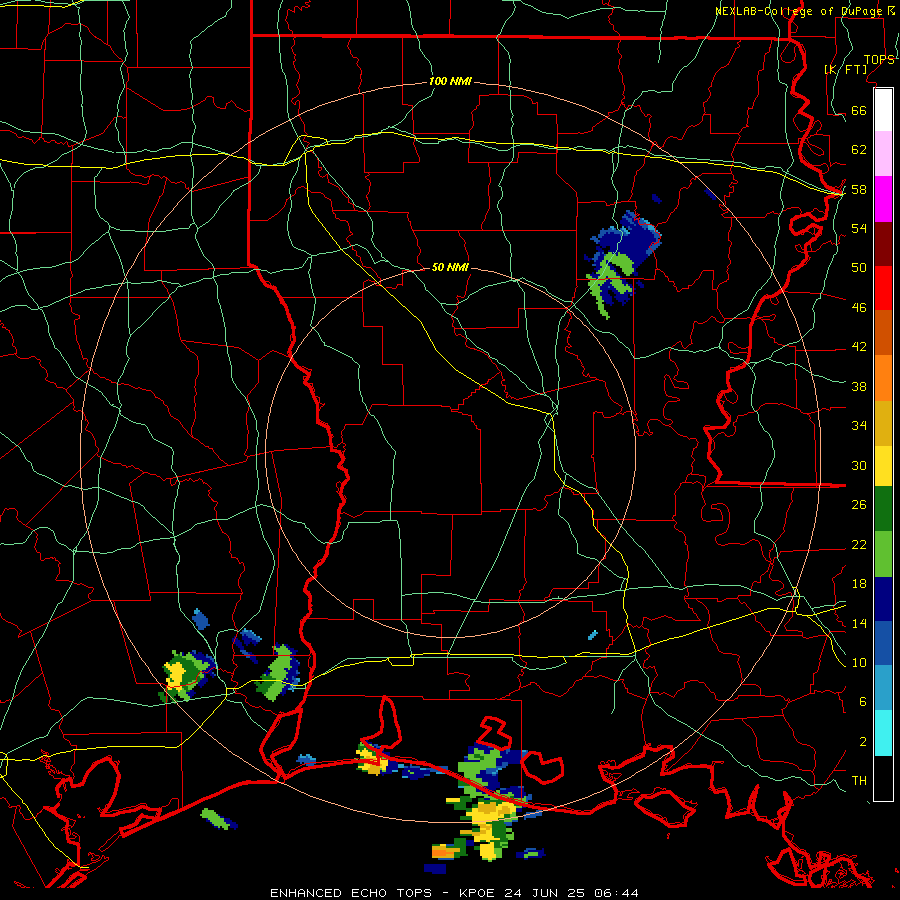Click the "06:44" timestamp in caption
The height and width of the screenshot is (900, 900).
(x=616, y=893)
